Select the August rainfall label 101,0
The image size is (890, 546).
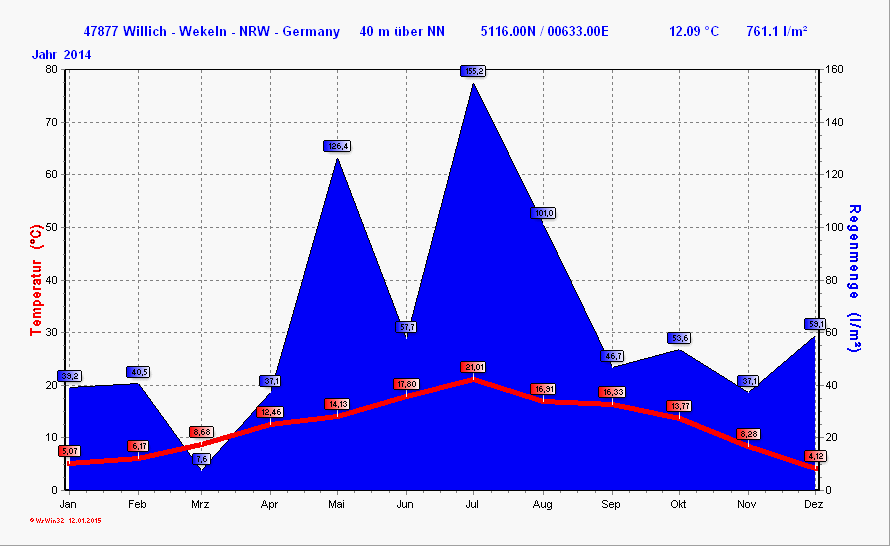pos(543,213)
